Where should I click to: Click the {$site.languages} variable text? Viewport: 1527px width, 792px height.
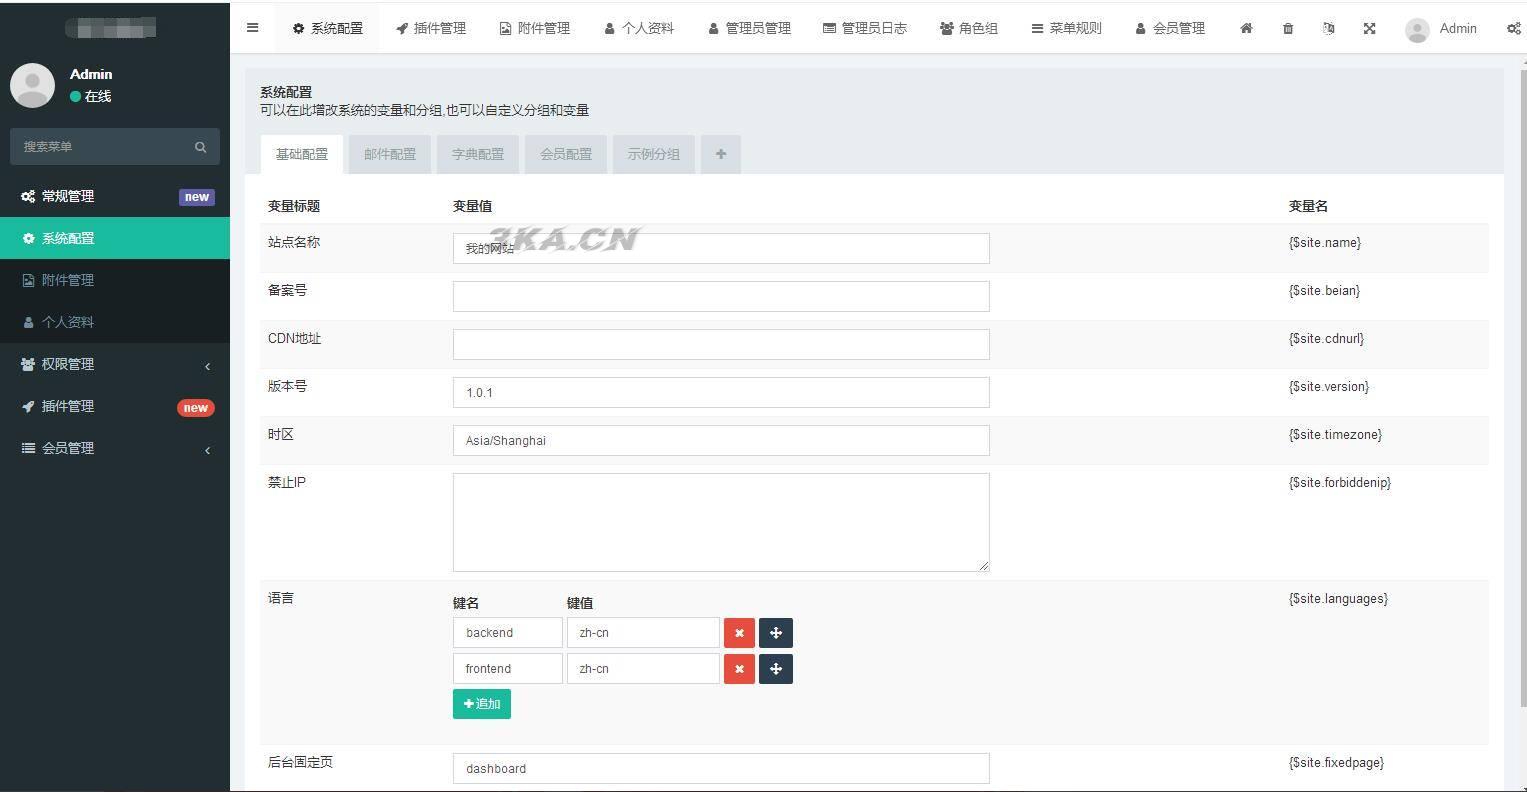click(x=1338, y=598)
